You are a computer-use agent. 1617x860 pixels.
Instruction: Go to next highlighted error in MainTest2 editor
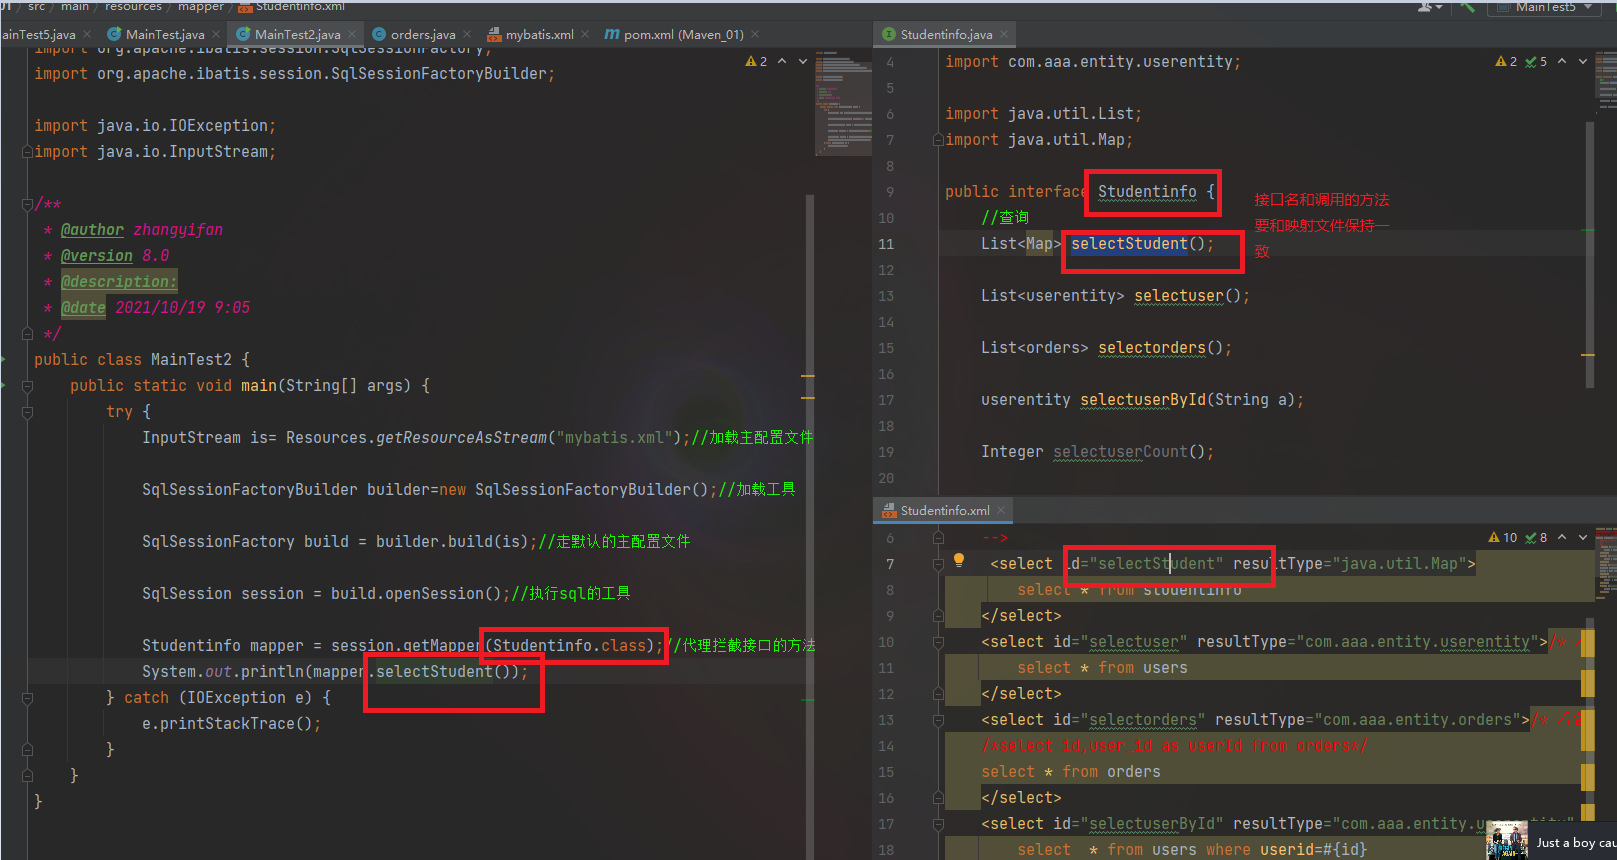click(x=803, y=62)
